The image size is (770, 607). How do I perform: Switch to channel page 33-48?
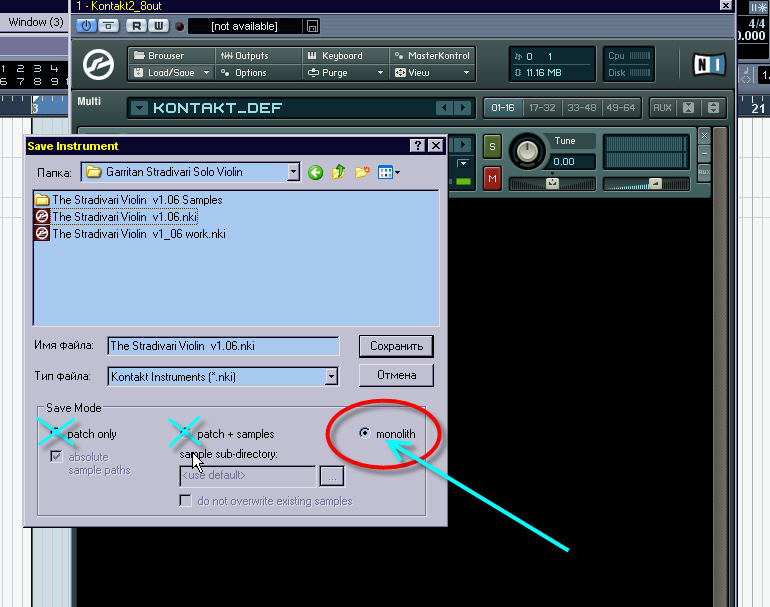581,108
